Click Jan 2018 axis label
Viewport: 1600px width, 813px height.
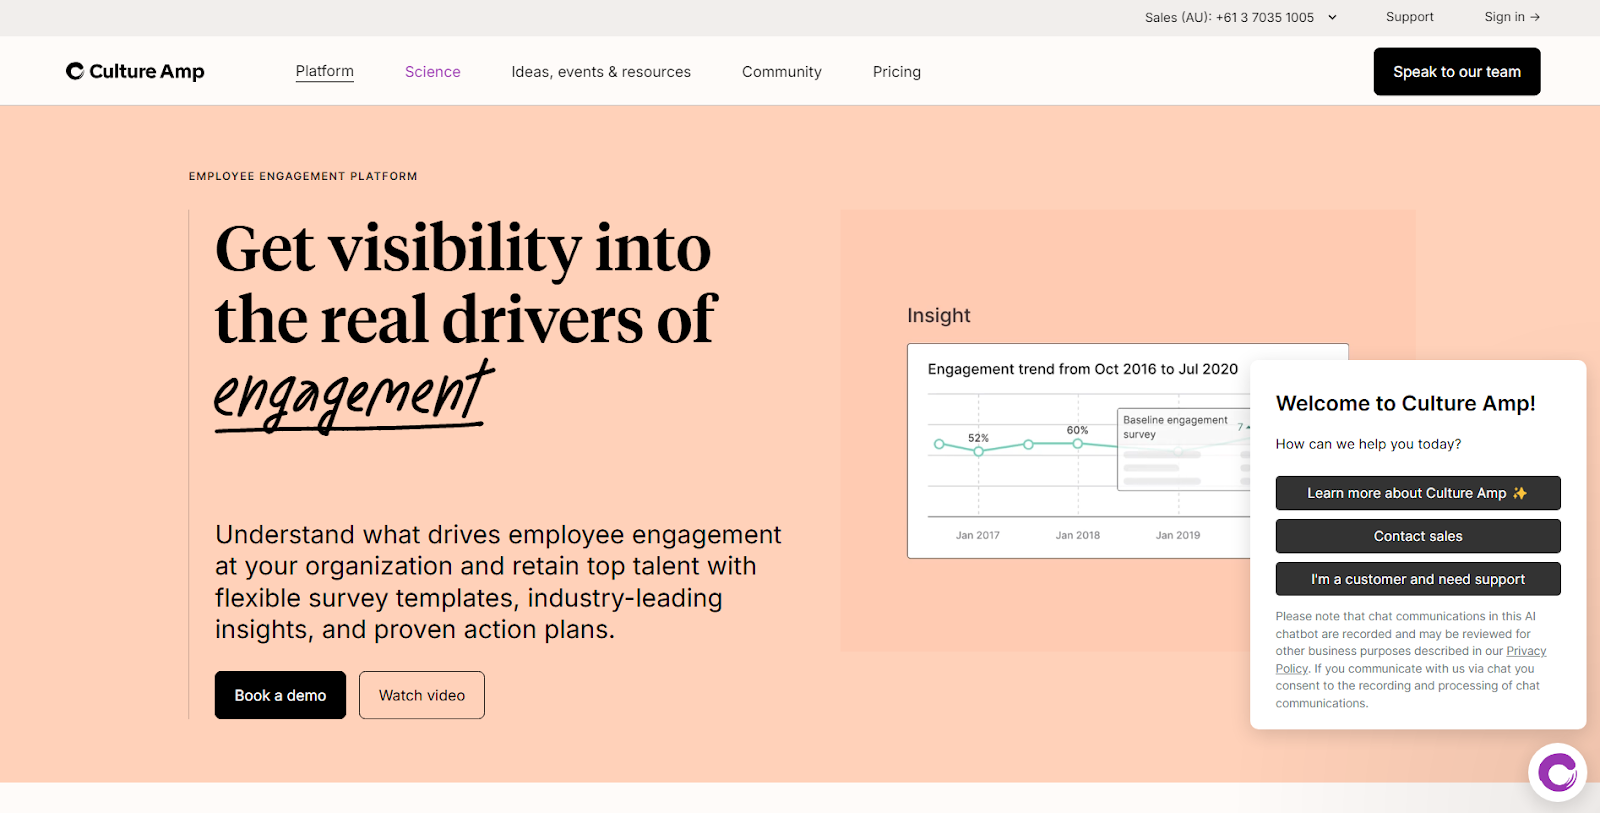coord(1078,535)
